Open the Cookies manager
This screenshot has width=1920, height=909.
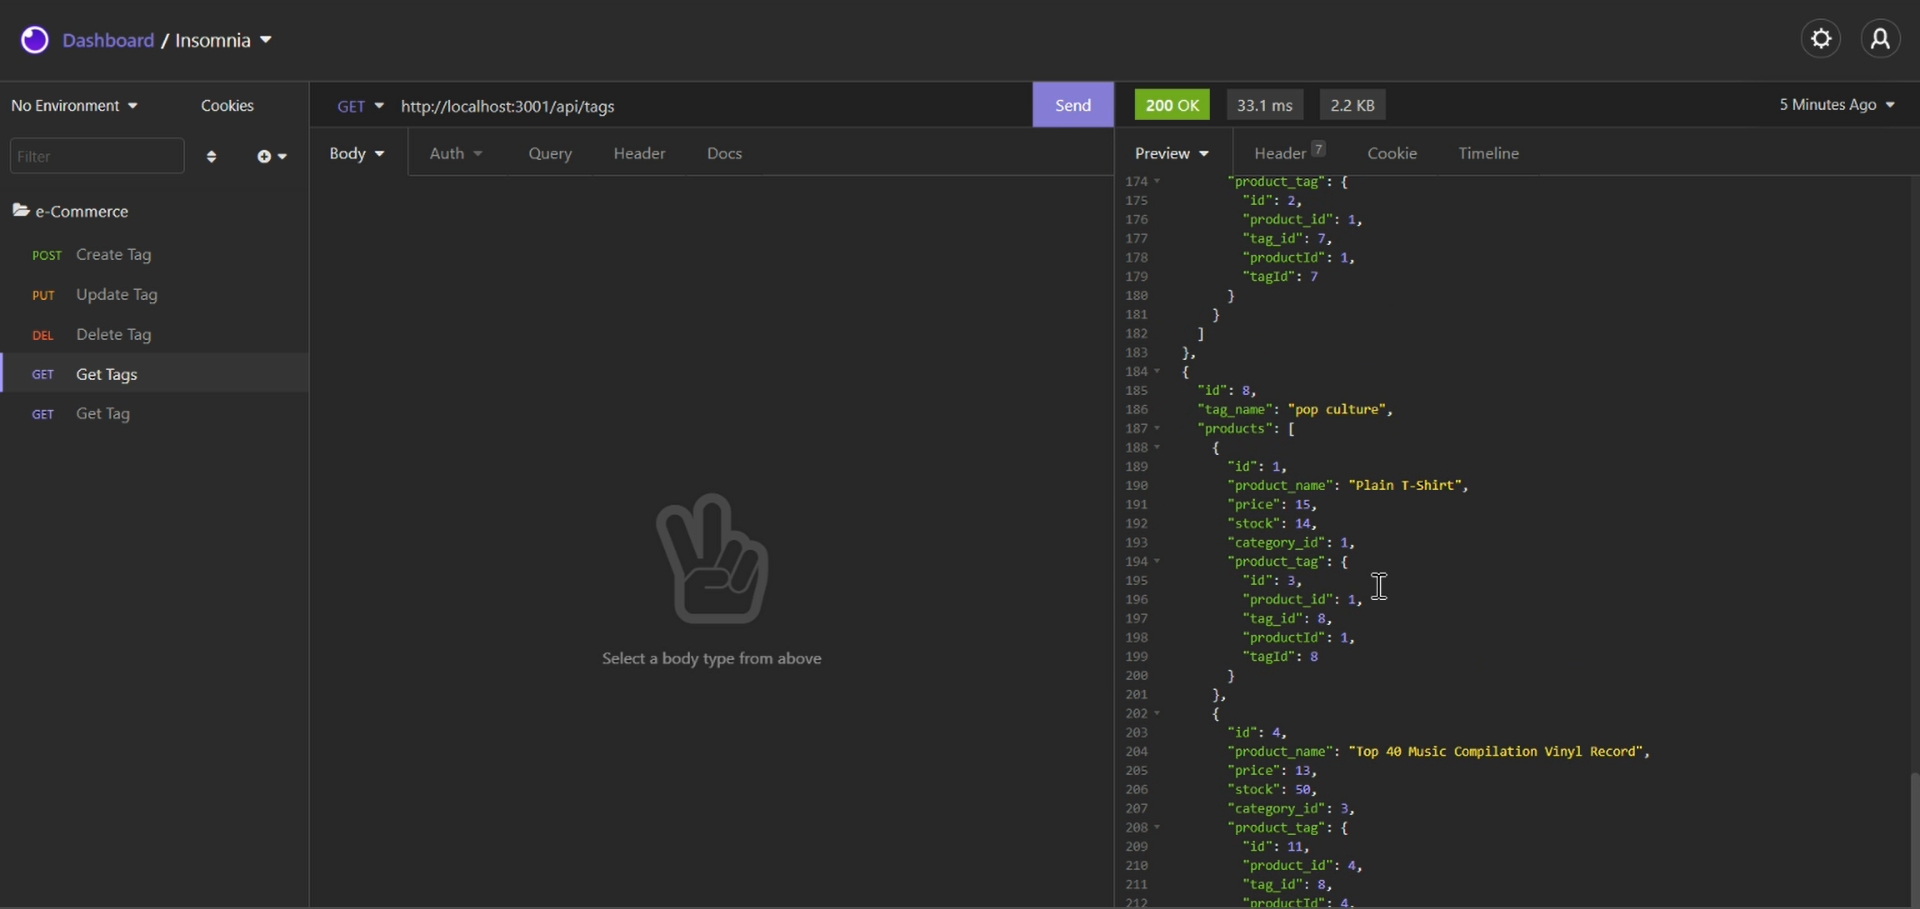coord(227,104)
